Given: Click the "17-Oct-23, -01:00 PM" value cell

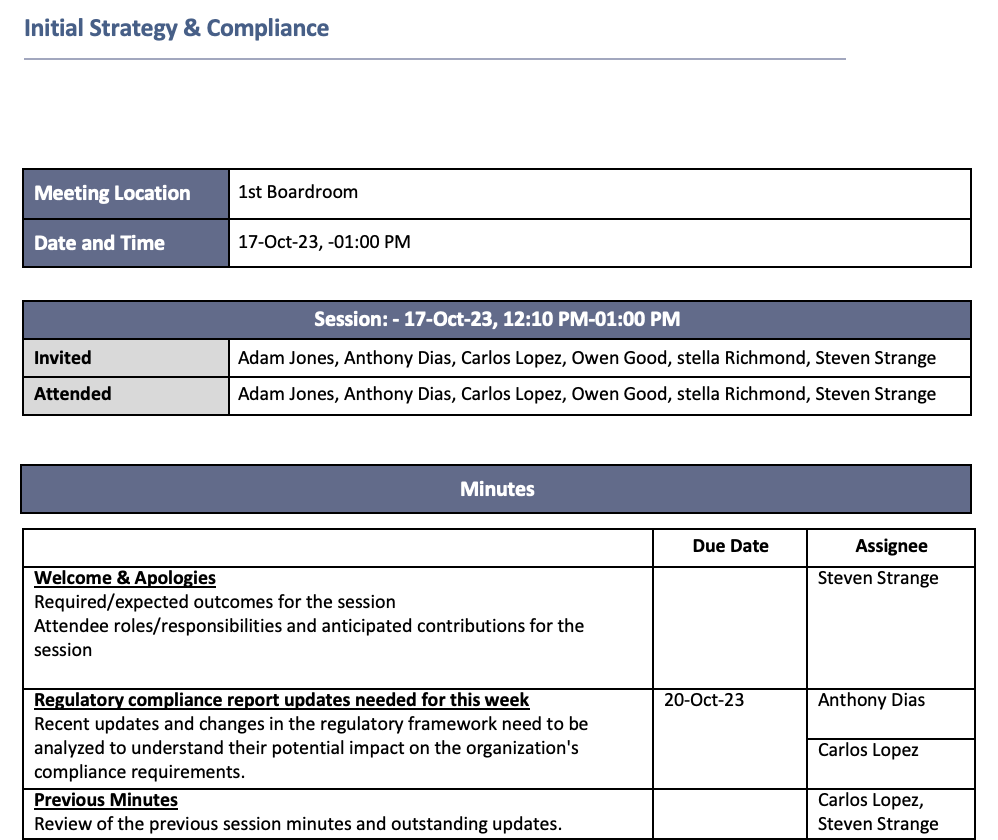Looking at the screenshot, I should 324,242.
